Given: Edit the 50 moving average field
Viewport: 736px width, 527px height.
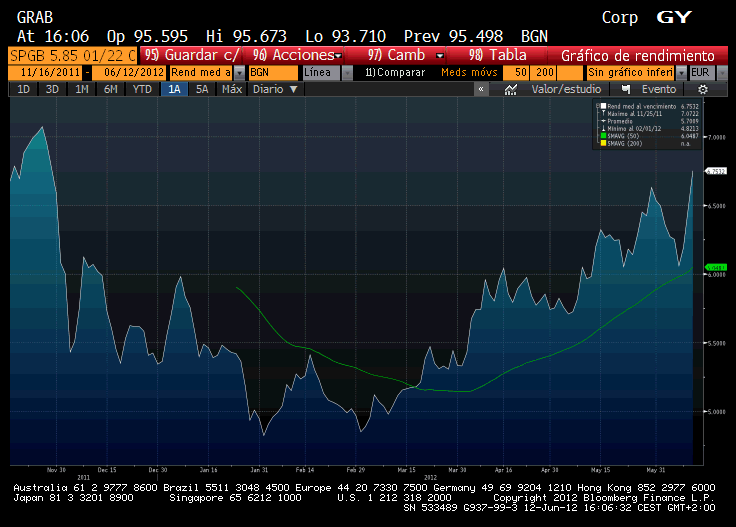Looking at the screenshot, I should click(516, 72).
